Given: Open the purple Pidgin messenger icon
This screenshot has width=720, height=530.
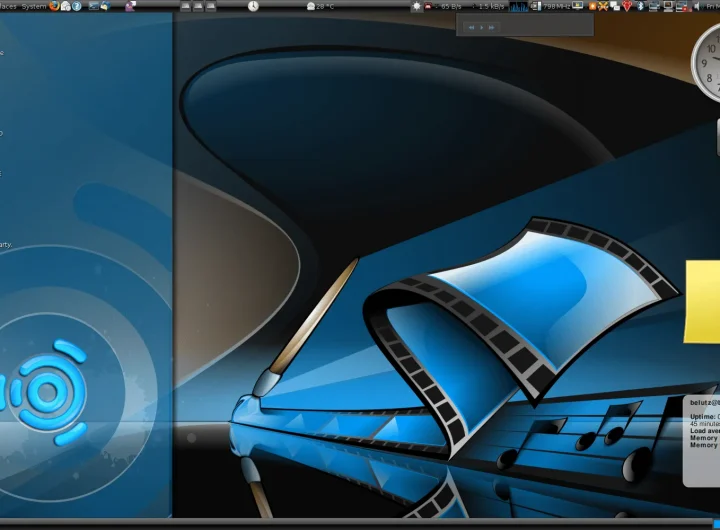Looking at the screenshot, I should pyautogui.click(x=130, y=6).
